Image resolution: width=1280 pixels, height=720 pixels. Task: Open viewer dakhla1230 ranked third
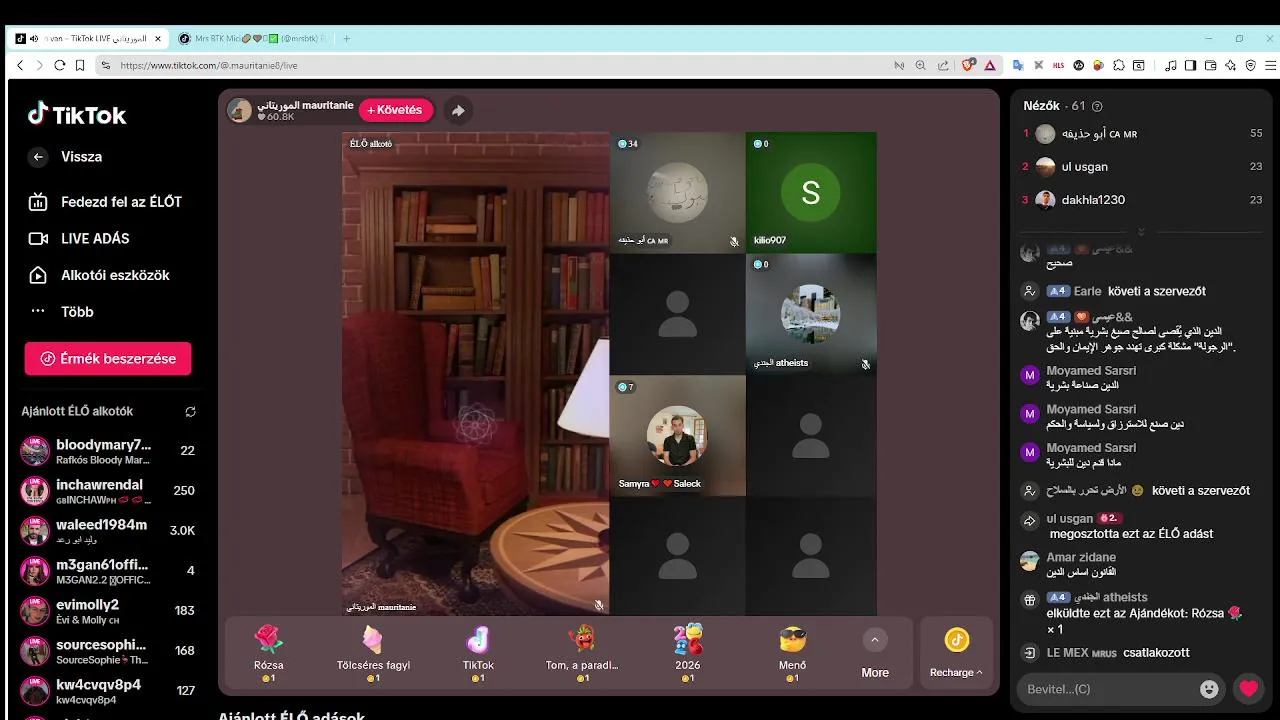(x=1142, y=200)
